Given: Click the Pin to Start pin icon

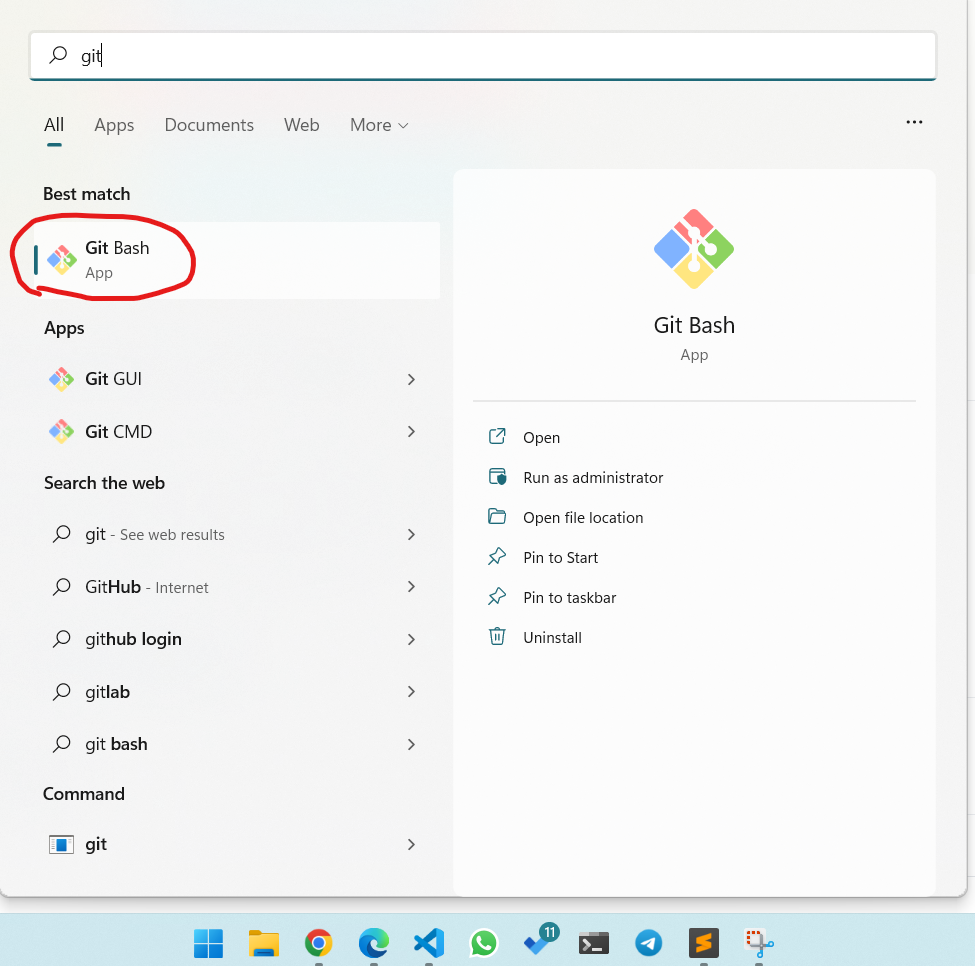Looking at the screenshot, I should point(497,557).
